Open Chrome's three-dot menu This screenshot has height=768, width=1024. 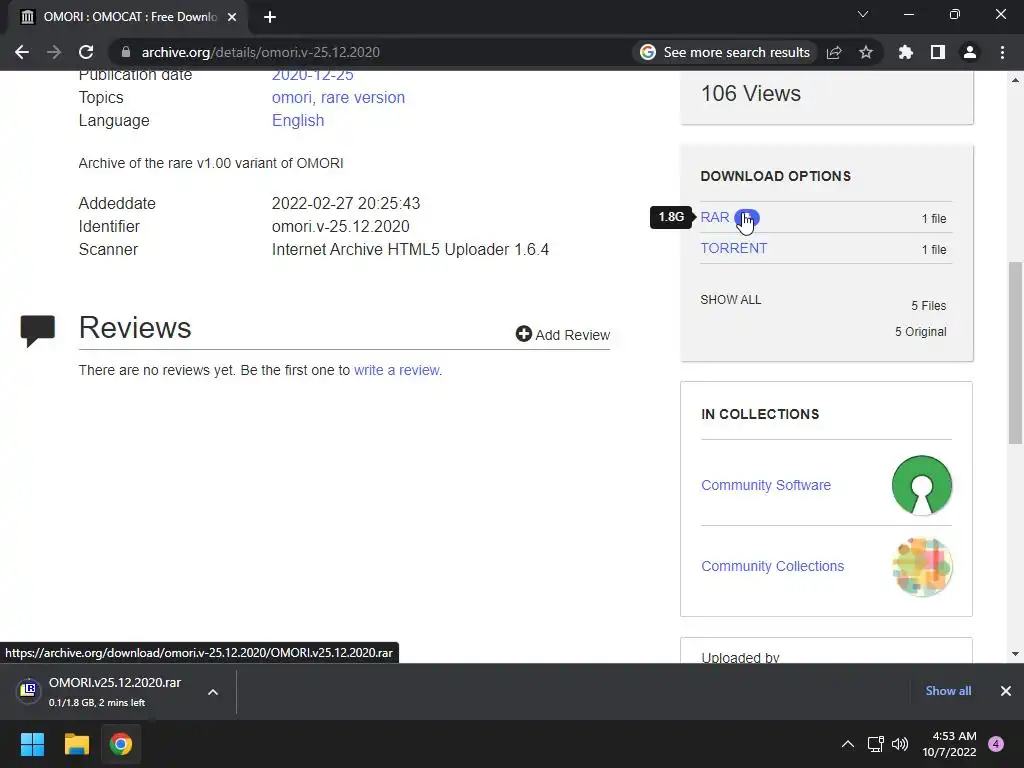coord(1002,52)
